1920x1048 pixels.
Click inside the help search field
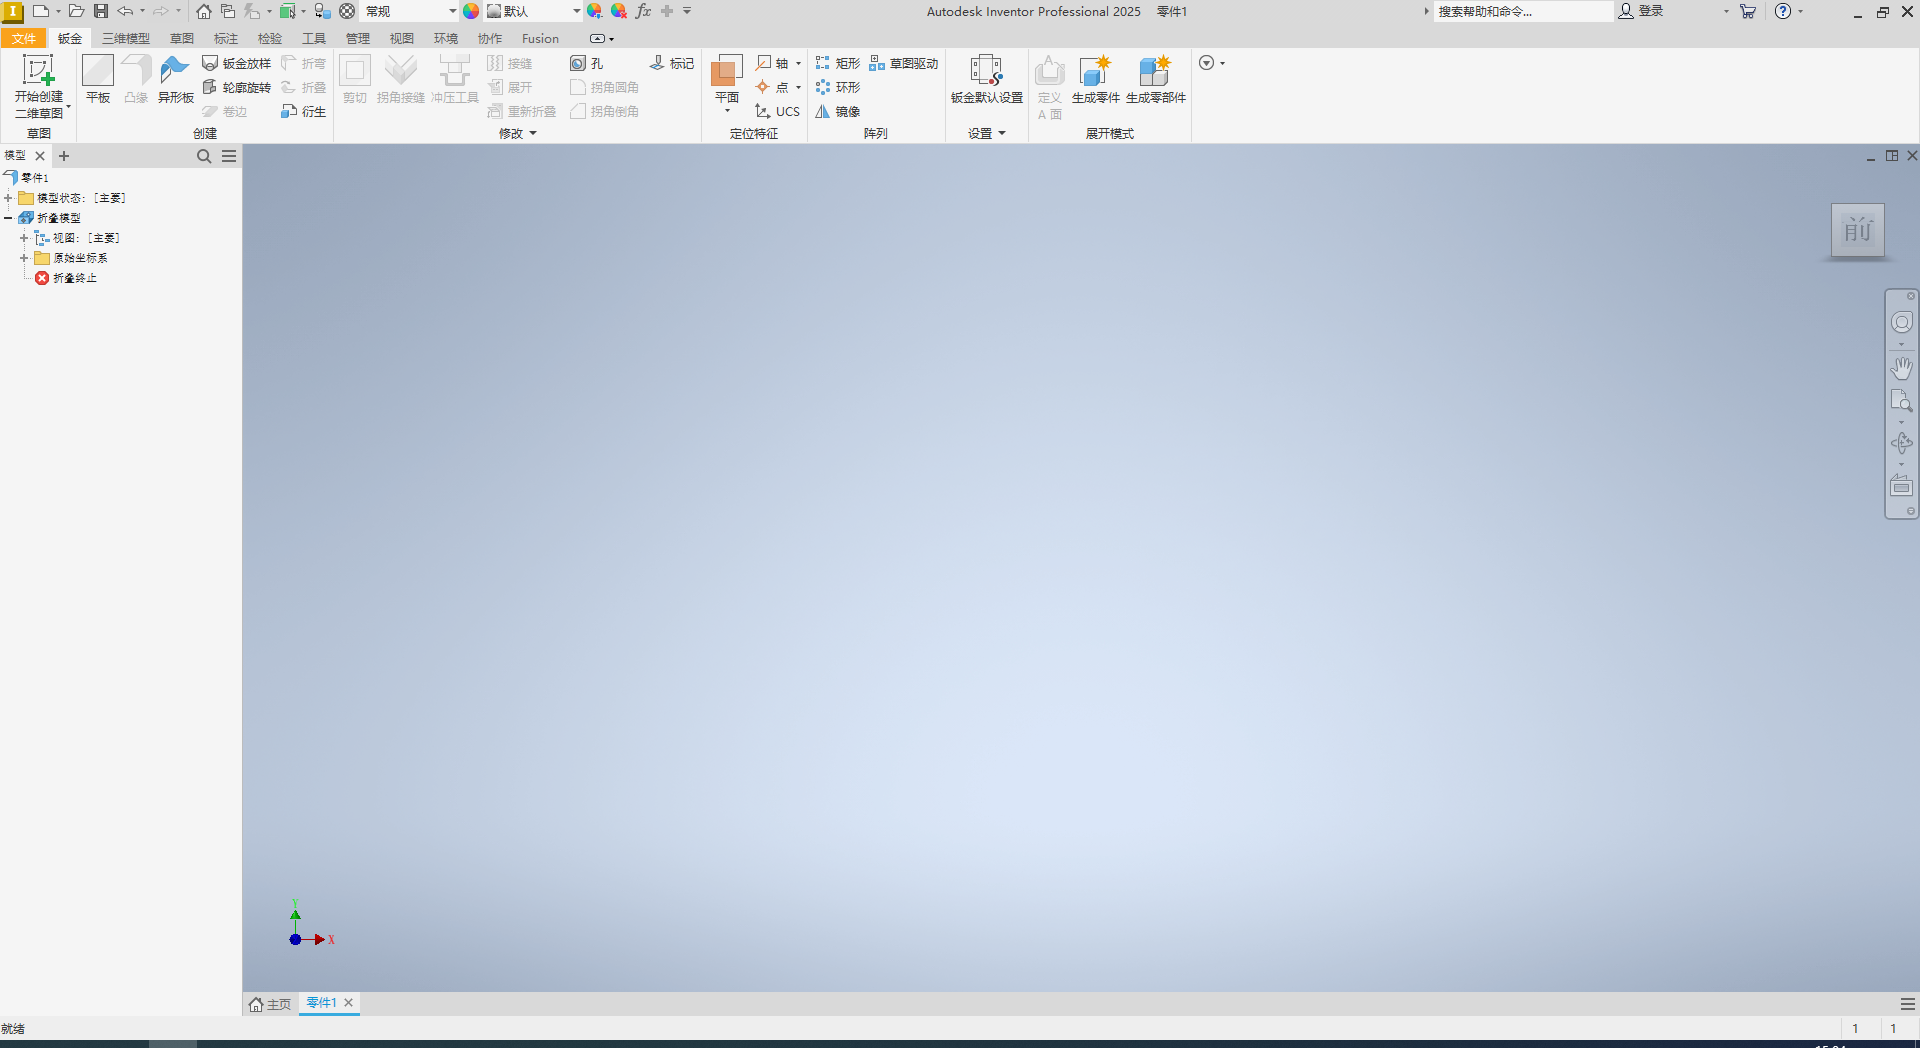pos(1520,11)
